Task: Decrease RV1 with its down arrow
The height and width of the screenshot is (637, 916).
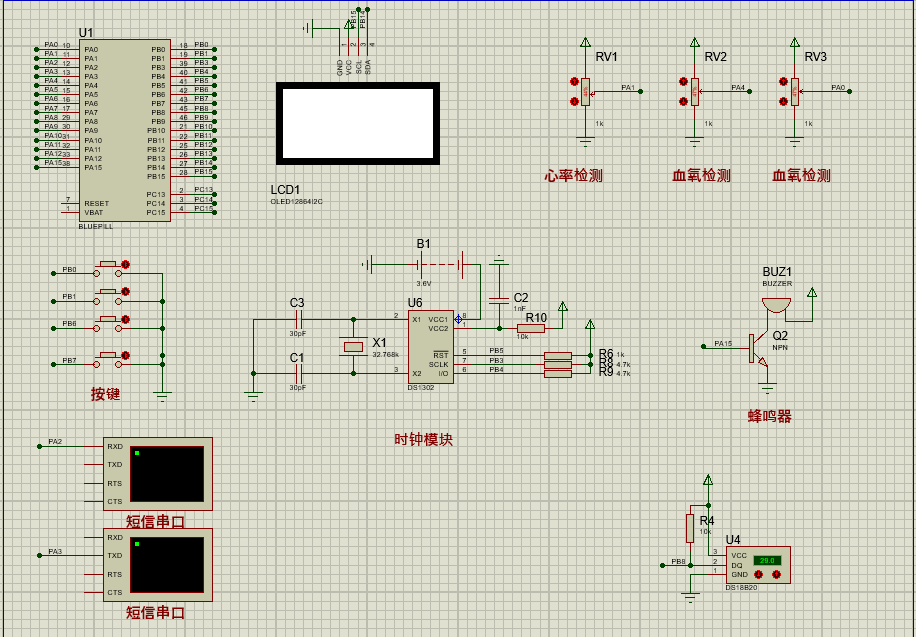Action: point(574,102)
